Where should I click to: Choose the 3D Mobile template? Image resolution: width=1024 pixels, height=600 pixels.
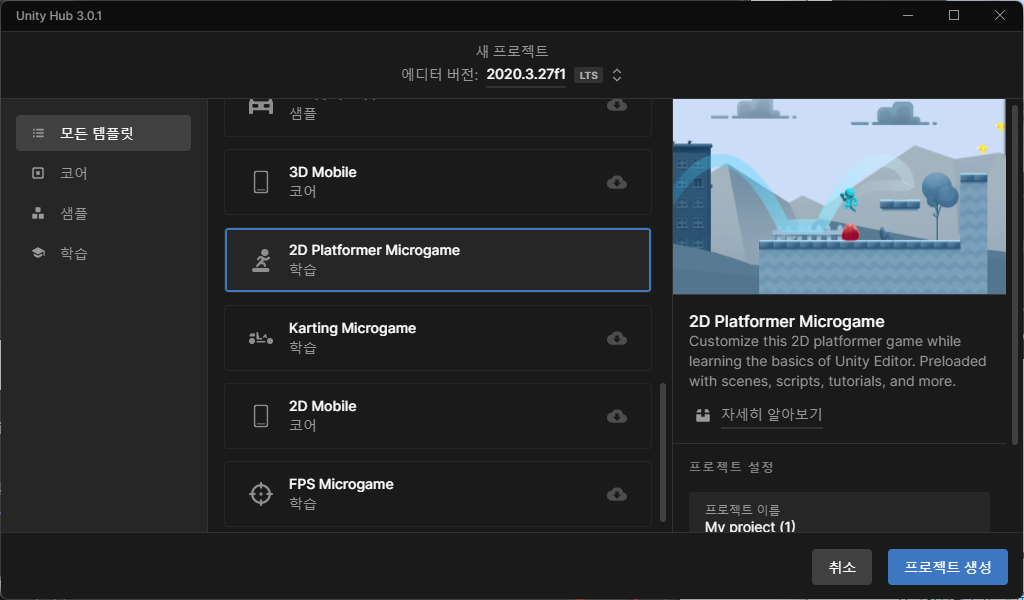coord(438,182)
